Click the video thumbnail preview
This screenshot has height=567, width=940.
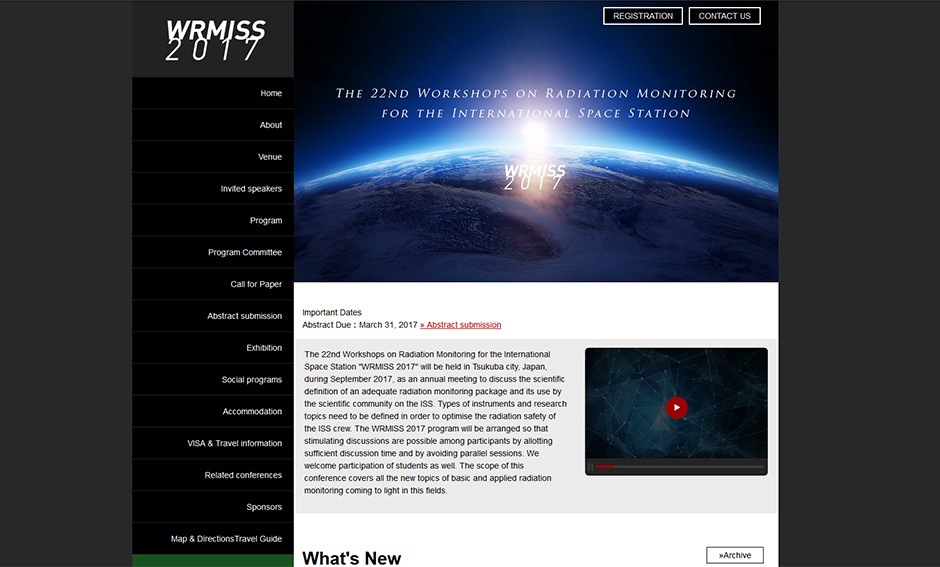676,403
